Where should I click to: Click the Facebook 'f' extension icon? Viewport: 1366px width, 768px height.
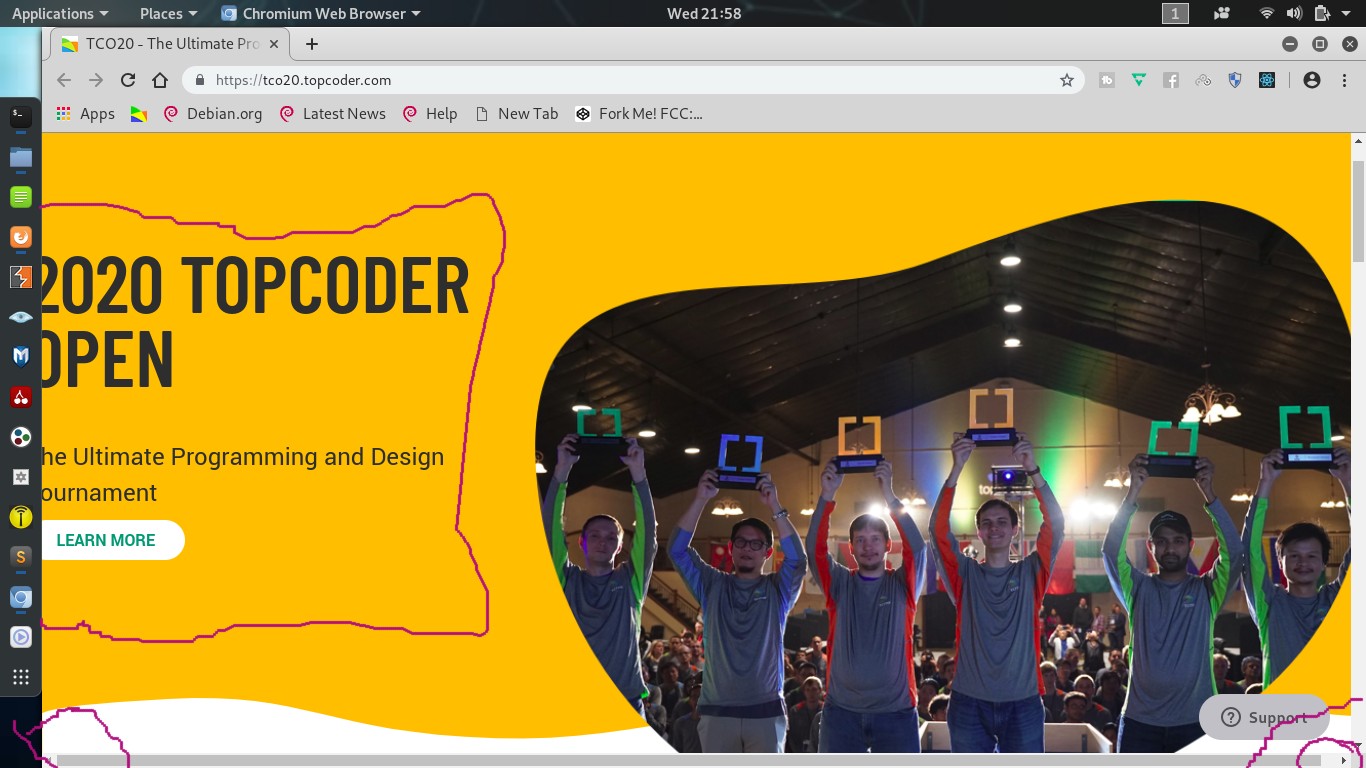pyautogui.click(x=1171, y=80)
